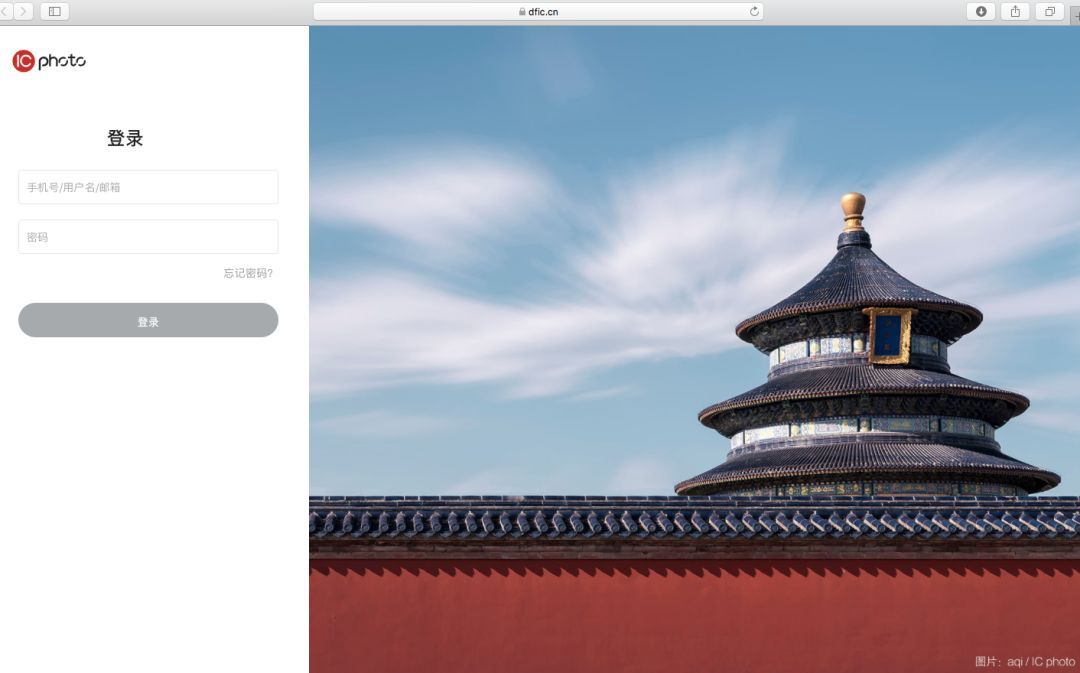Image resolution: width=1080 pixels, height=673 pixels.
Task: Show the Safari sidebar
Action: click(x=54, y=11)
